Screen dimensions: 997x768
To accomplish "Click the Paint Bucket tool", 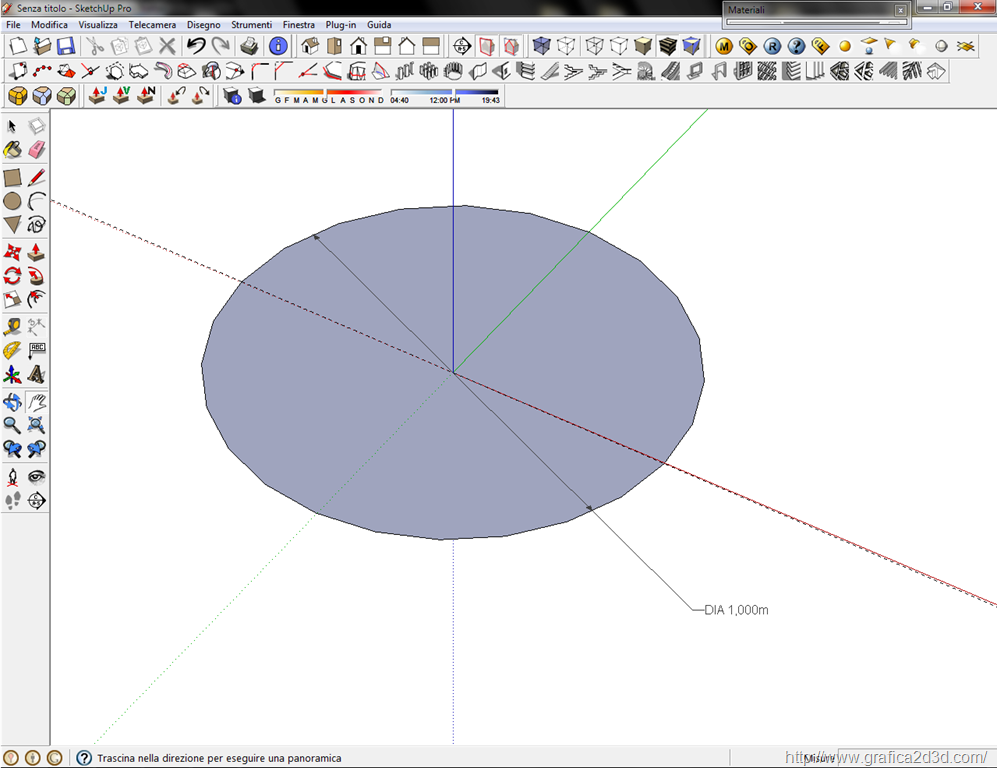I will pyautogui.click(x=12, y=150).
